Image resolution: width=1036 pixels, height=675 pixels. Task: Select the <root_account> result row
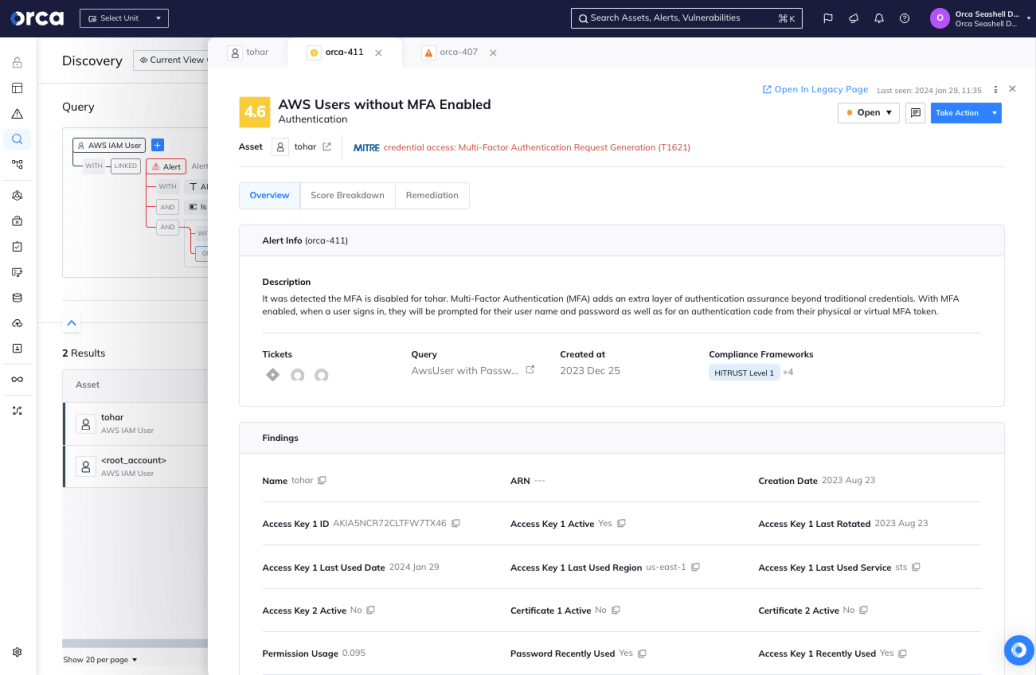point(135,466)
